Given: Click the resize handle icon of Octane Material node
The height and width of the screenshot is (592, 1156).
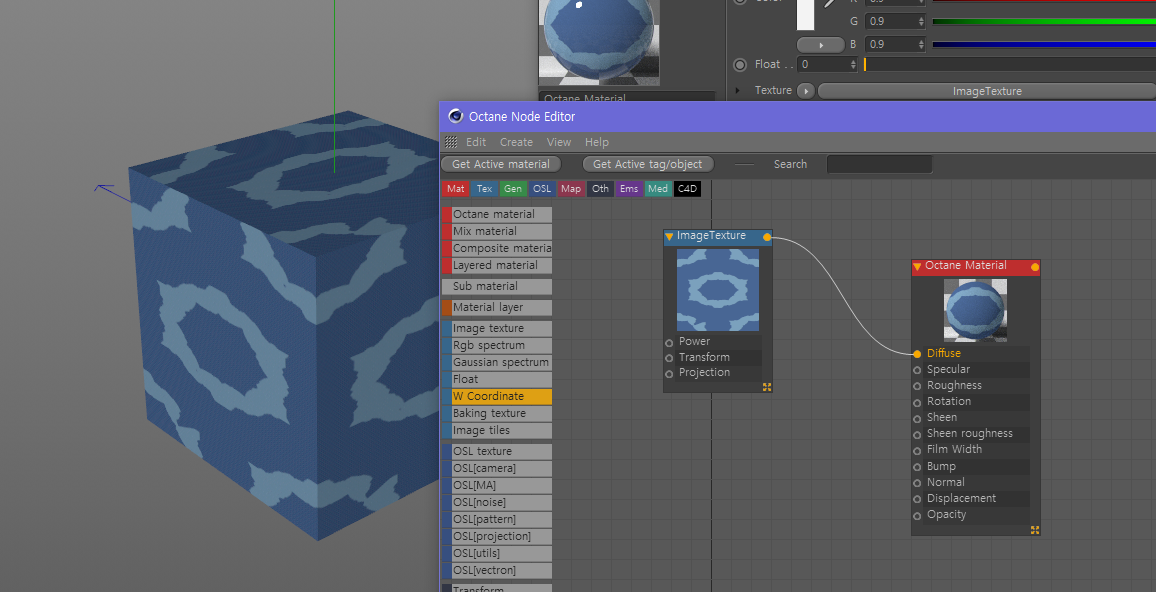Looking at the screenshot, I should click(x=1035, y=529).
